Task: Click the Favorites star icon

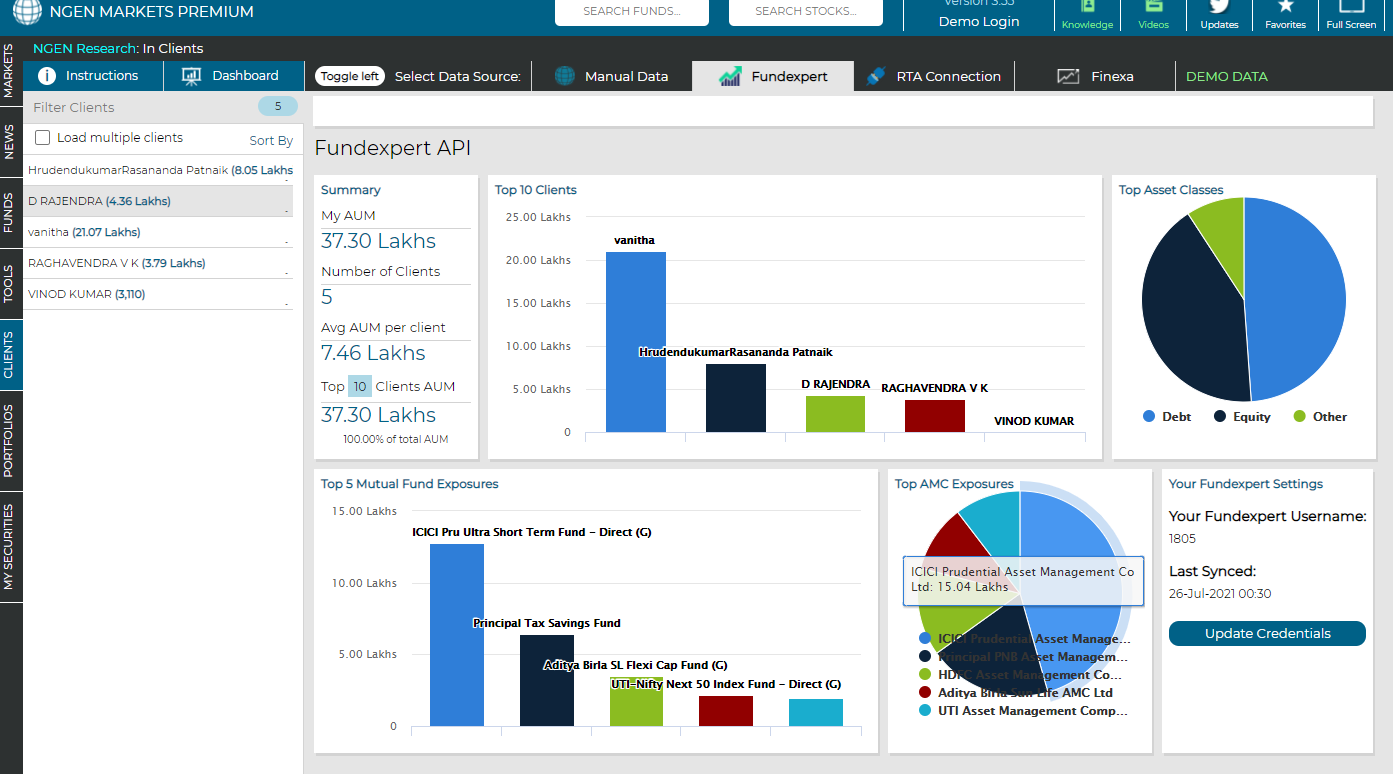Action: pos(1285,8)
